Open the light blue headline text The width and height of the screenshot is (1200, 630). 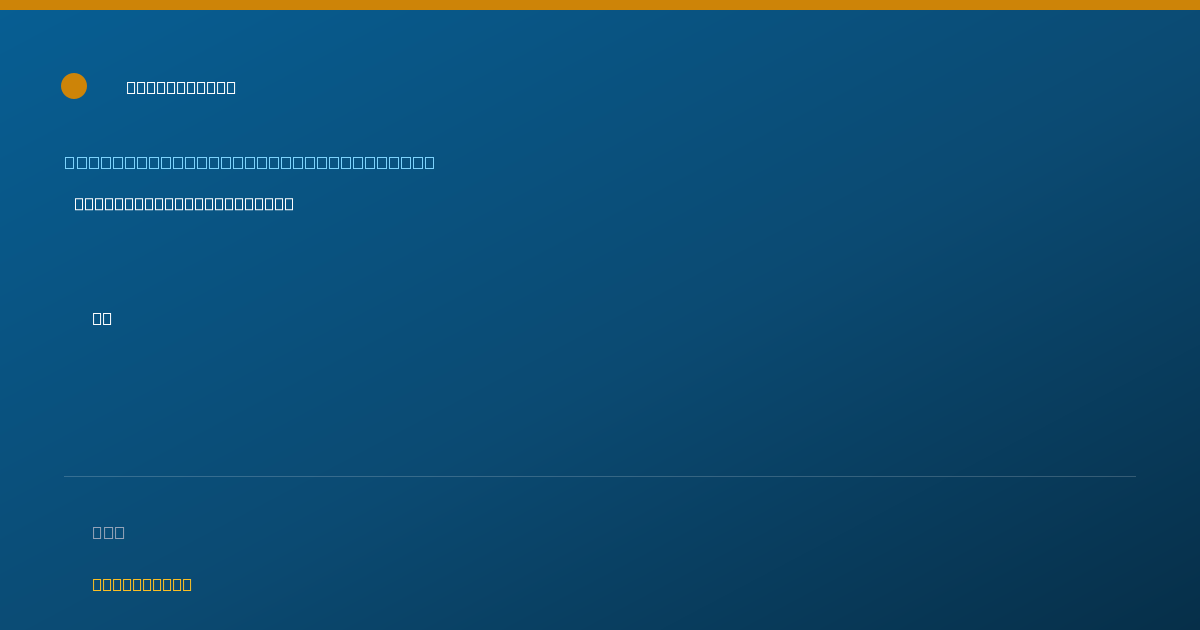[x=250, y=162]
